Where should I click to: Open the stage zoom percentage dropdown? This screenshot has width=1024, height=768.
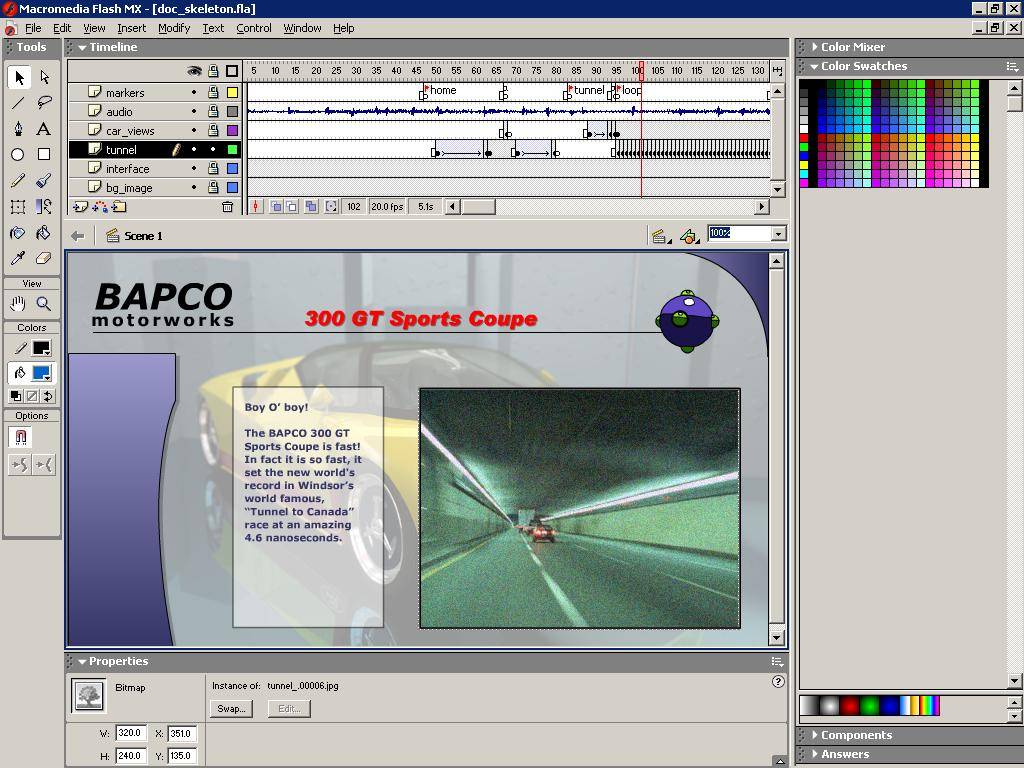pyautogui.click(x=778, y=234)
